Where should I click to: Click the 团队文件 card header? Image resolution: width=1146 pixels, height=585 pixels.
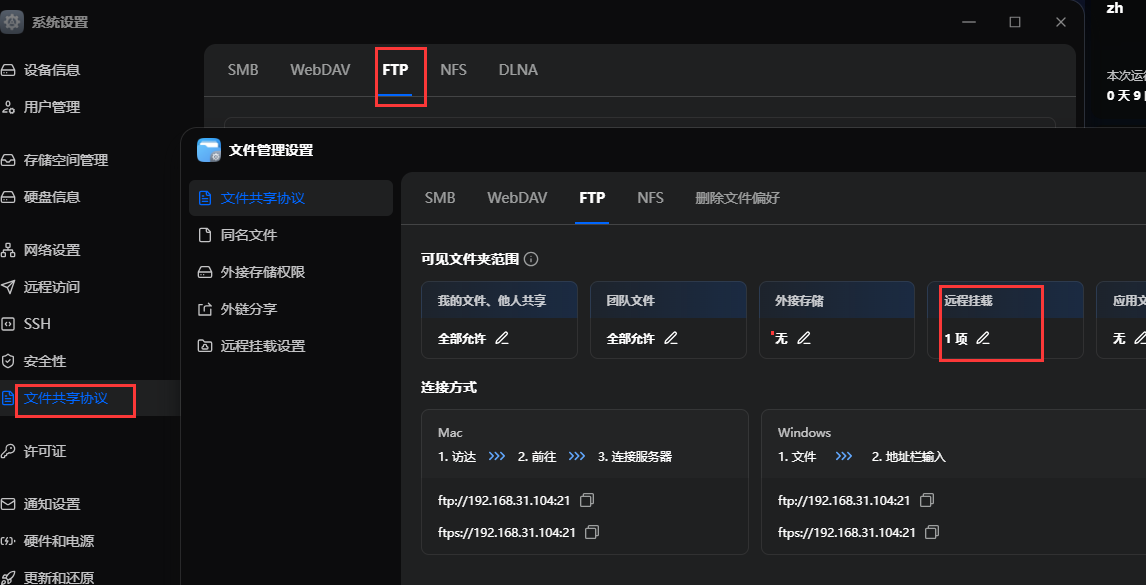click(x=668, y=300)
